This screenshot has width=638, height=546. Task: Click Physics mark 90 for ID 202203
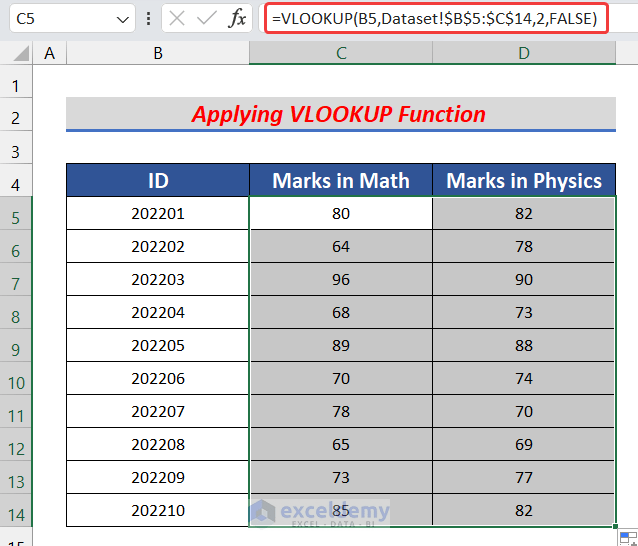point(524,279)
